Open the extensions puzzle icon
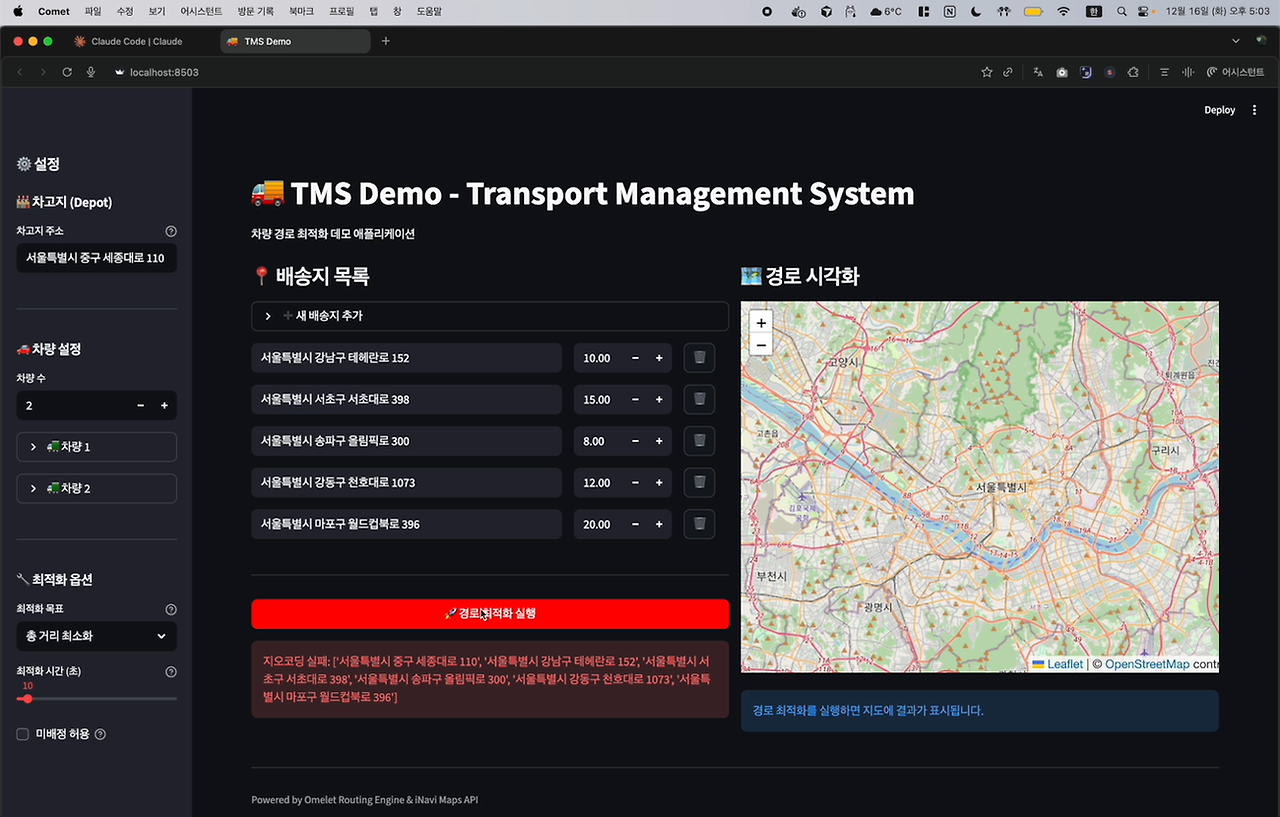Screen dimensions: 1280x817 tap(1133, 72)
